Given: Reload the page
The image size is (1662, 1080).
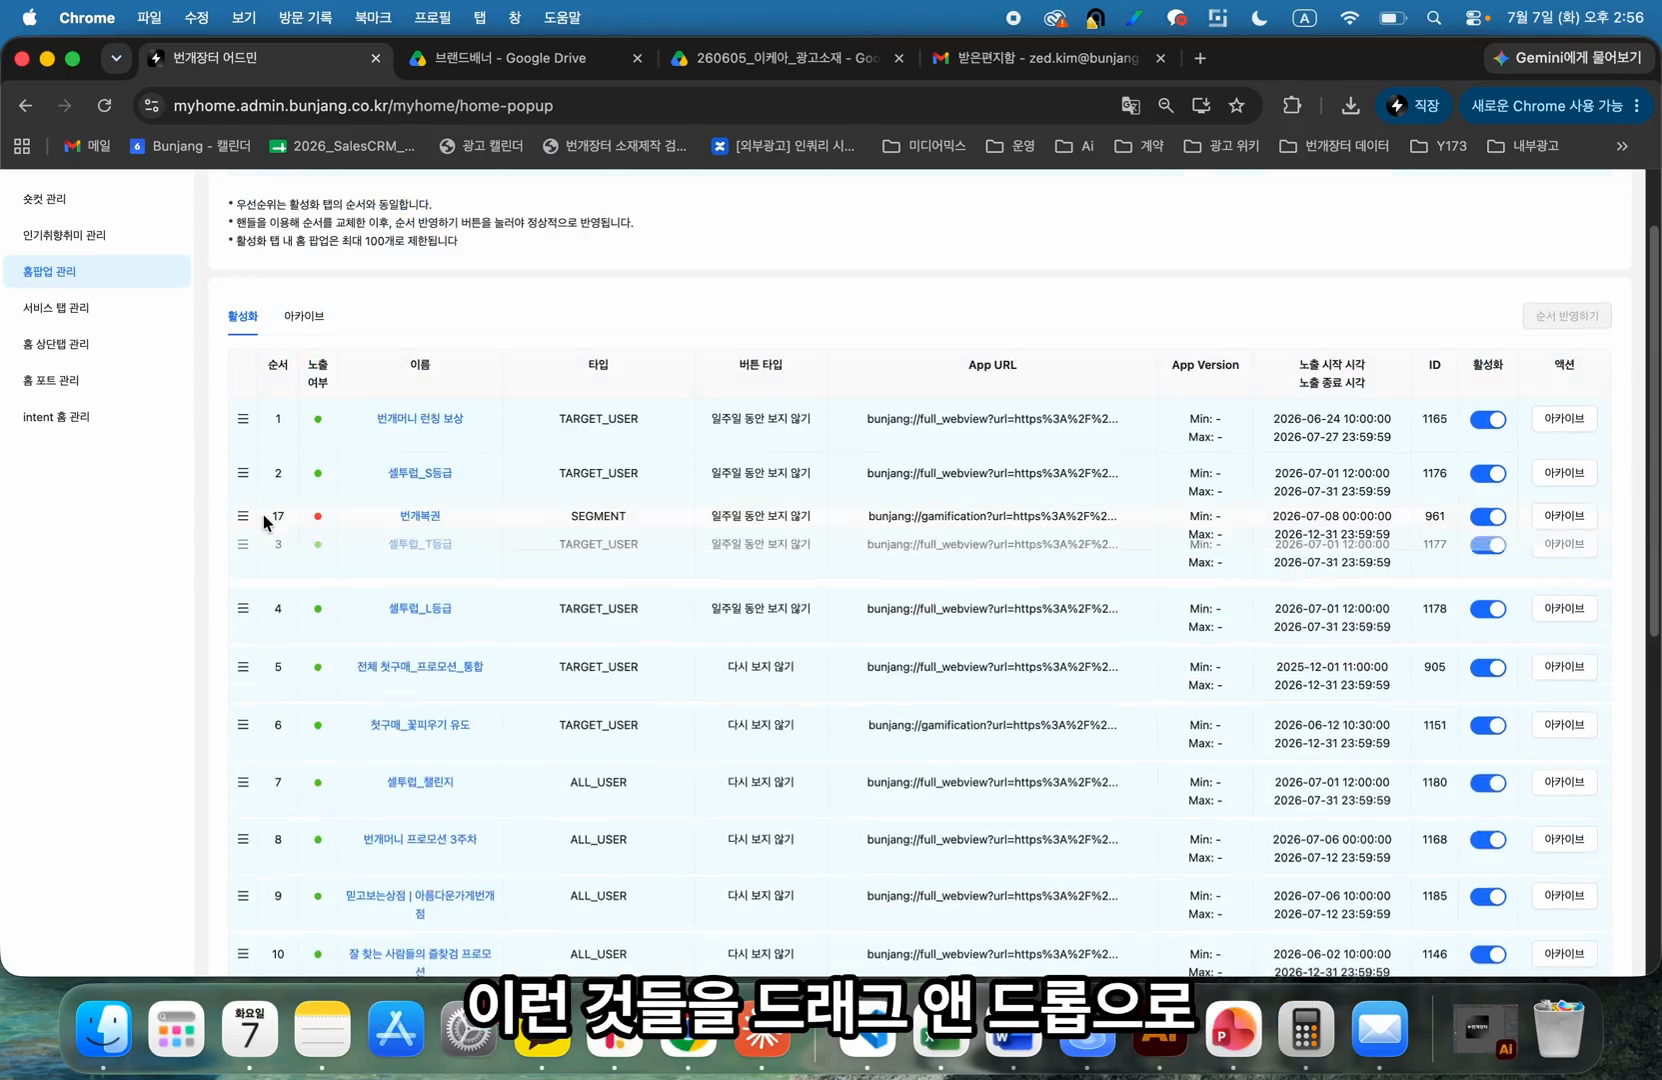Looking at the screenshot, I should coord(104,105).
